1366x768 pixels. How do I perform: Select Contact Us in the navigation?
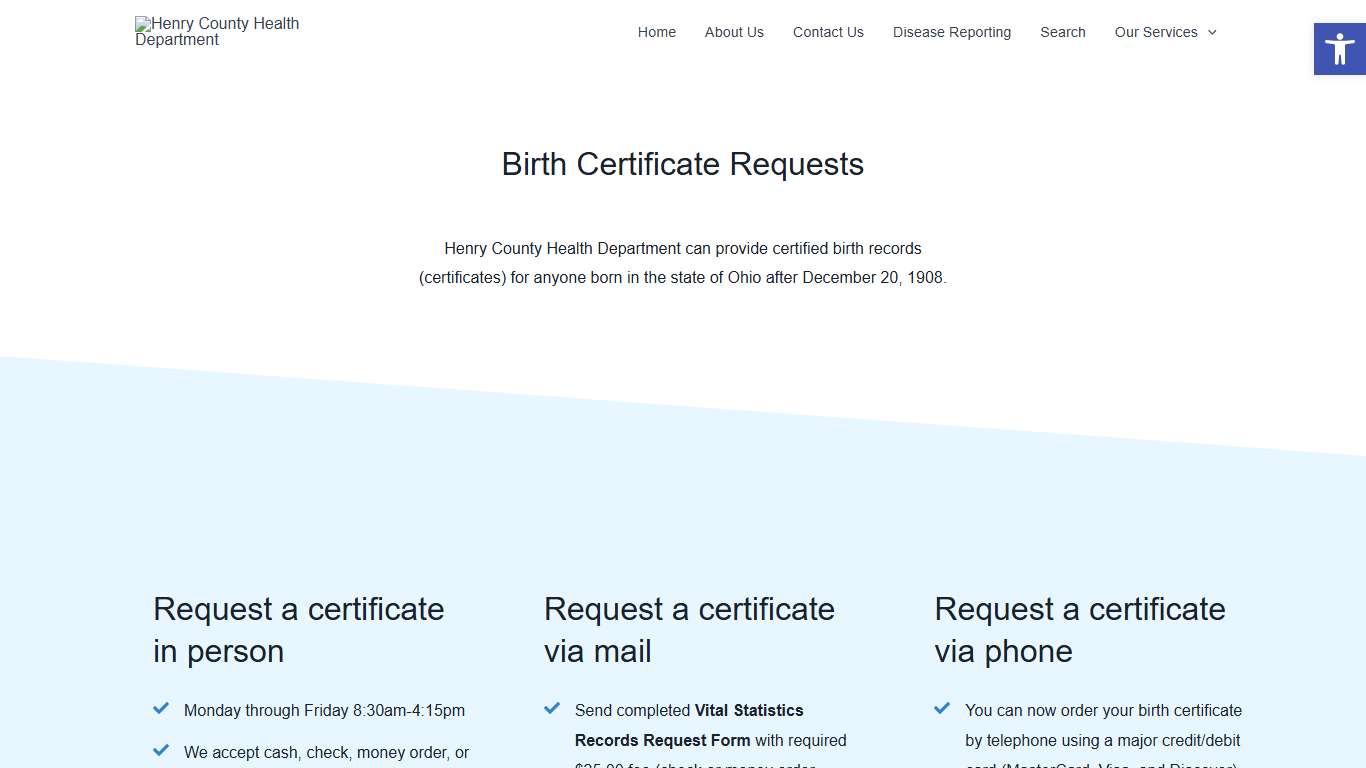click(828, 32)
